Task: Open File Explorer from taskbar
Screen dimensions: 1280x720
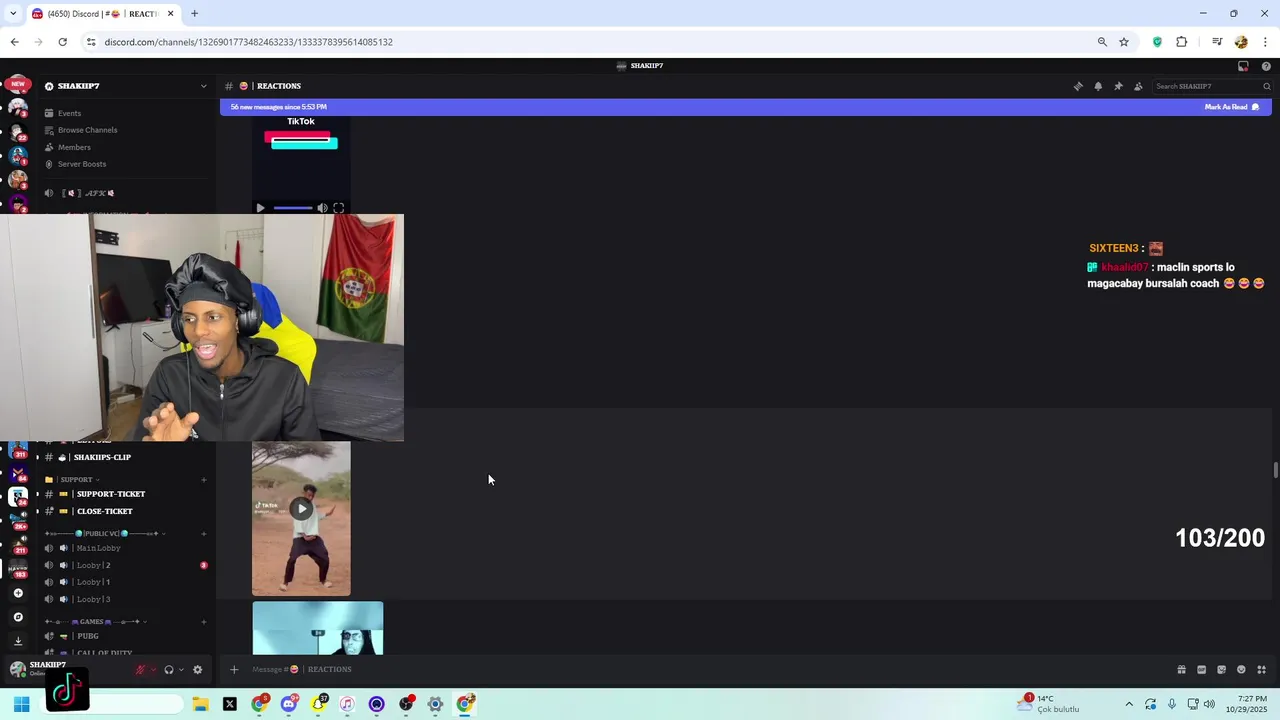Action: point(200,704)
